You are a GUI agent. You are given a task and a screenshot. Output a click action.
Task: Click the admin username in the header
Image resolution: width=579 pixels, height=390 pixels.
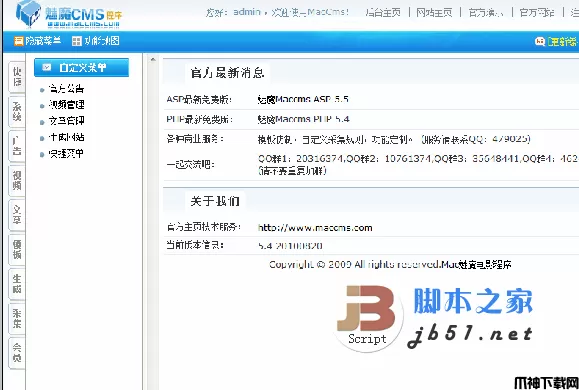pos(247,12)
